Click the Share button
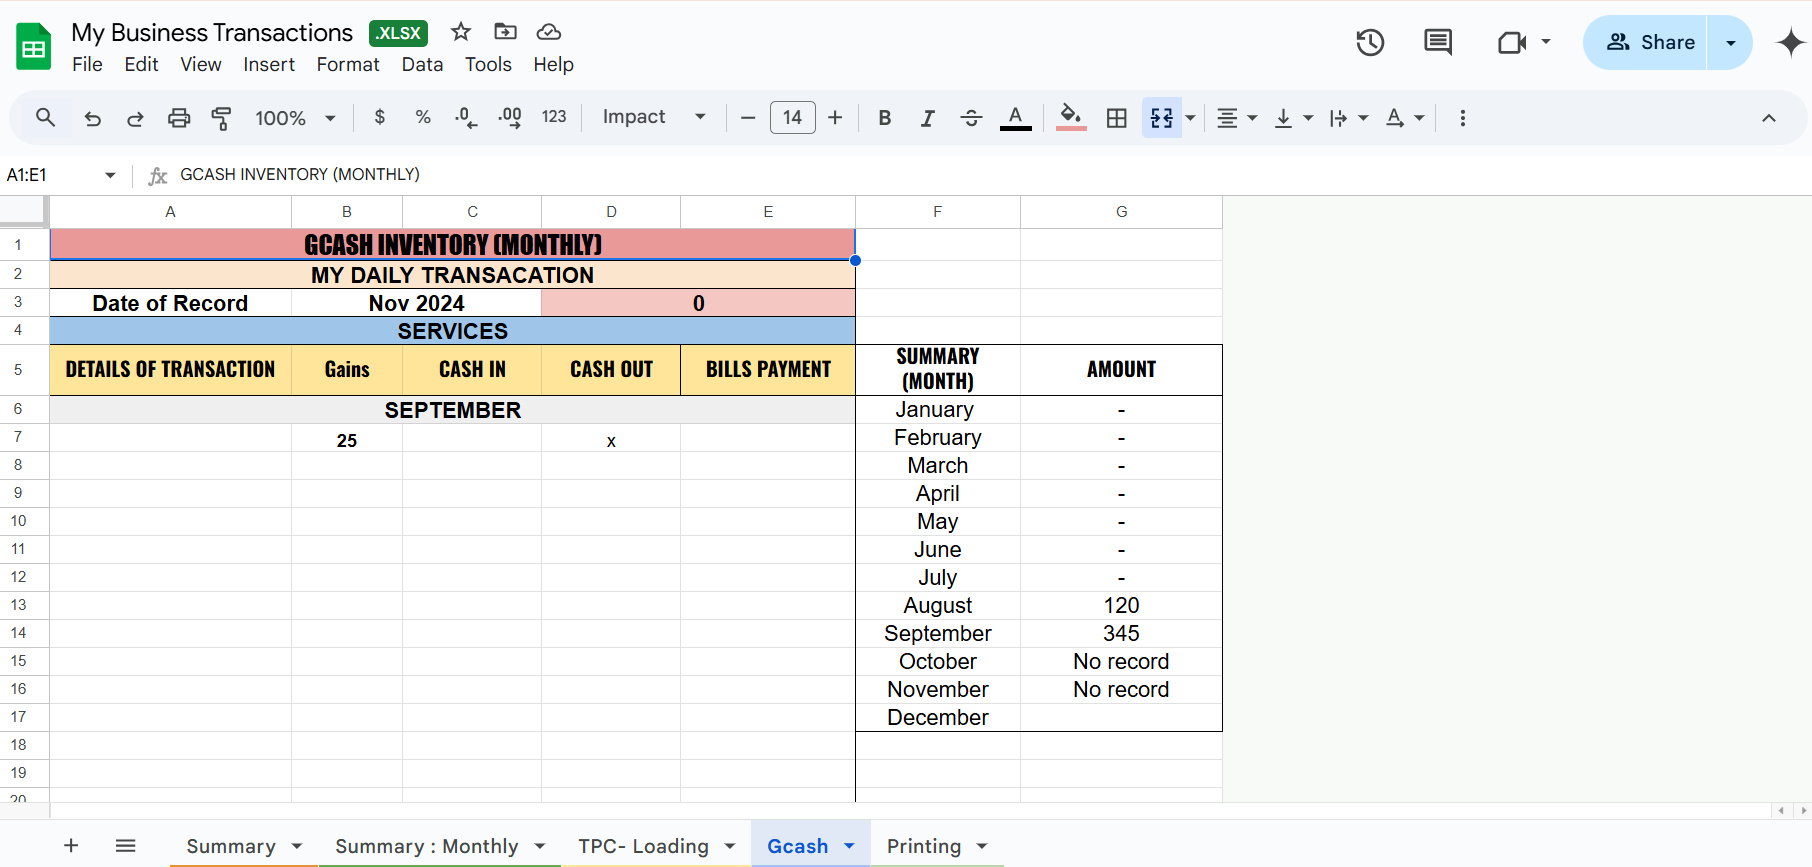 1645,42
